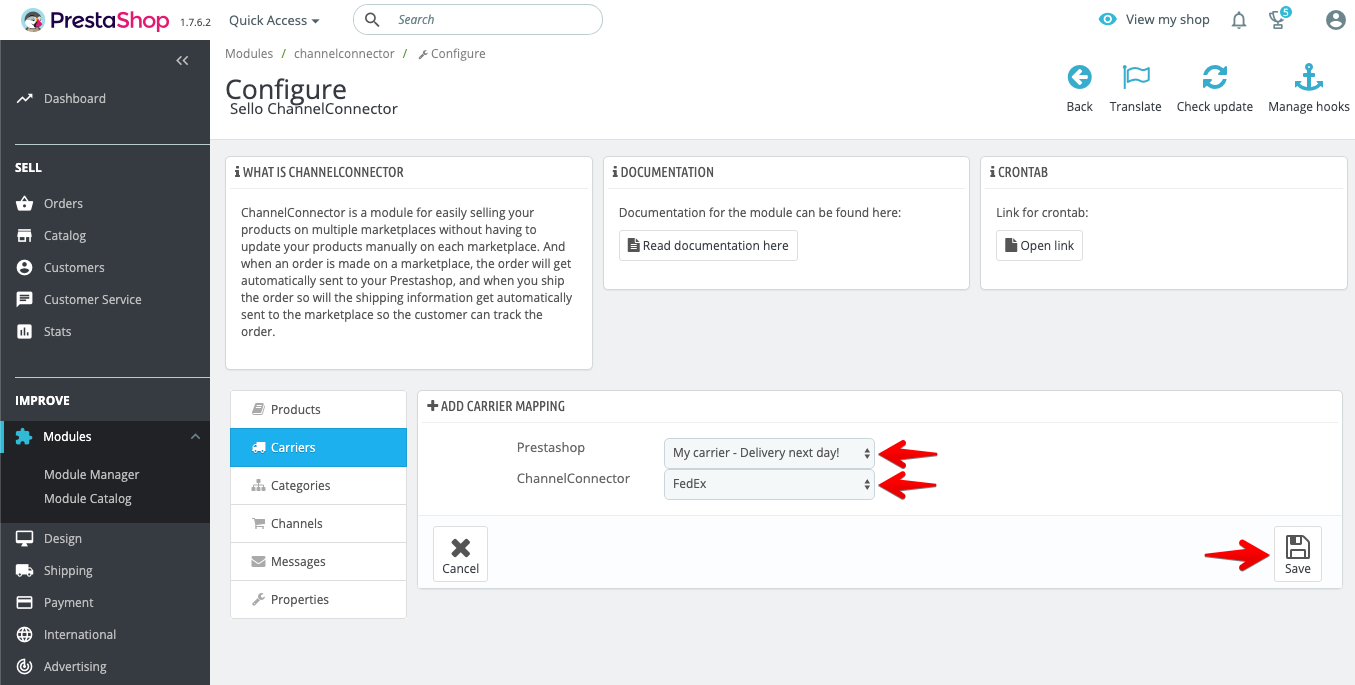Click the Orders basket icon
The height and width of the screenshot is (685, 1355).
tap(24, 203)
